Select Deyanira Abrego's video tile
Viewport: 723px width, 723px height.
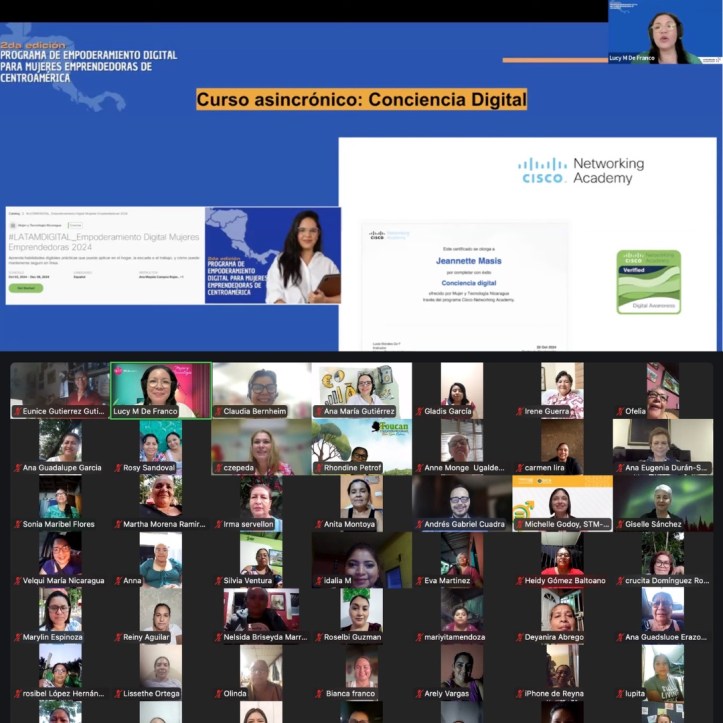[x=562, y=616]
